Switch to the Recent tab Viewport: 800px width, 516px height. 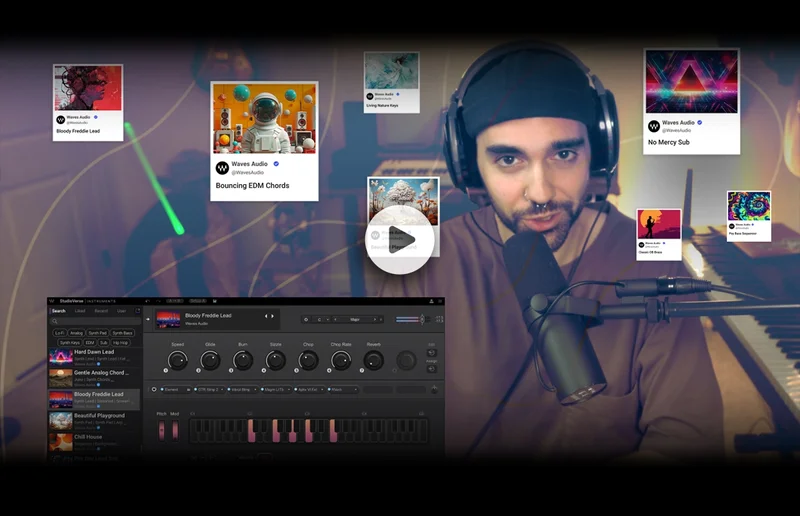click(102, 311)
